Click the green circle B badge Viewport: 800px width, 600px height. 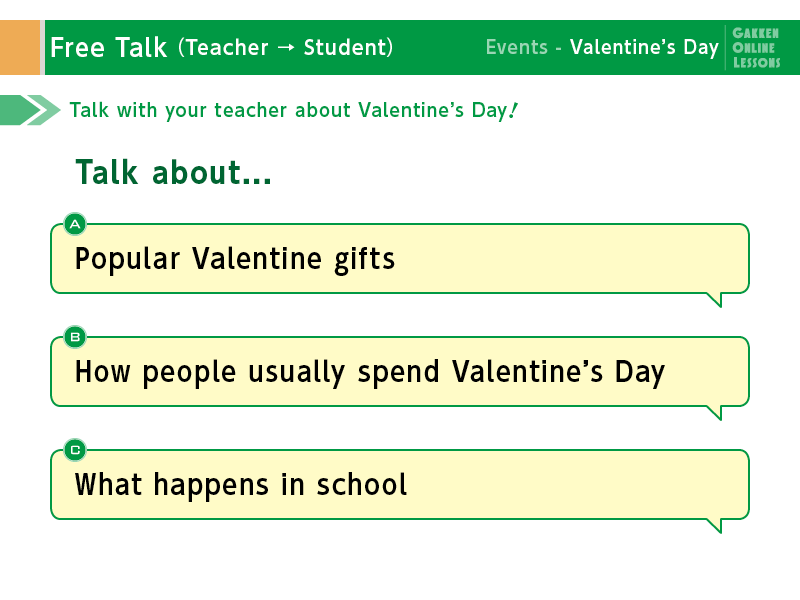(75, 337)
